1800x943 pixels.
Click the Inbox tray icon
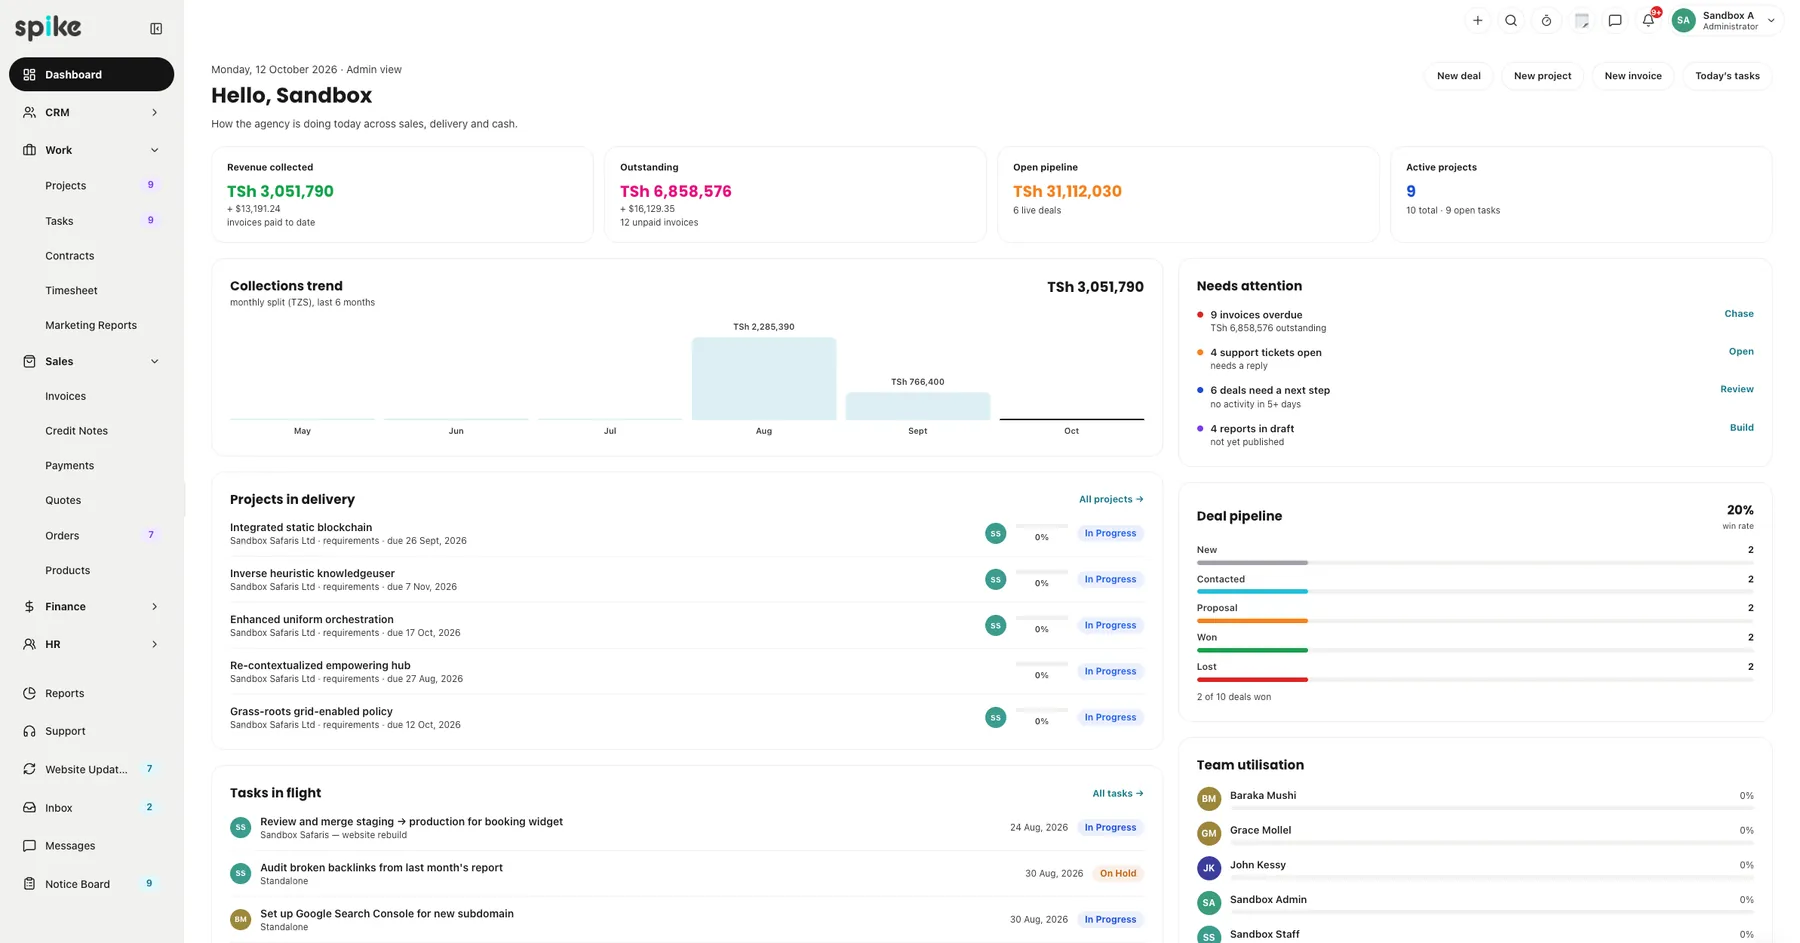(x=29, y=807)
